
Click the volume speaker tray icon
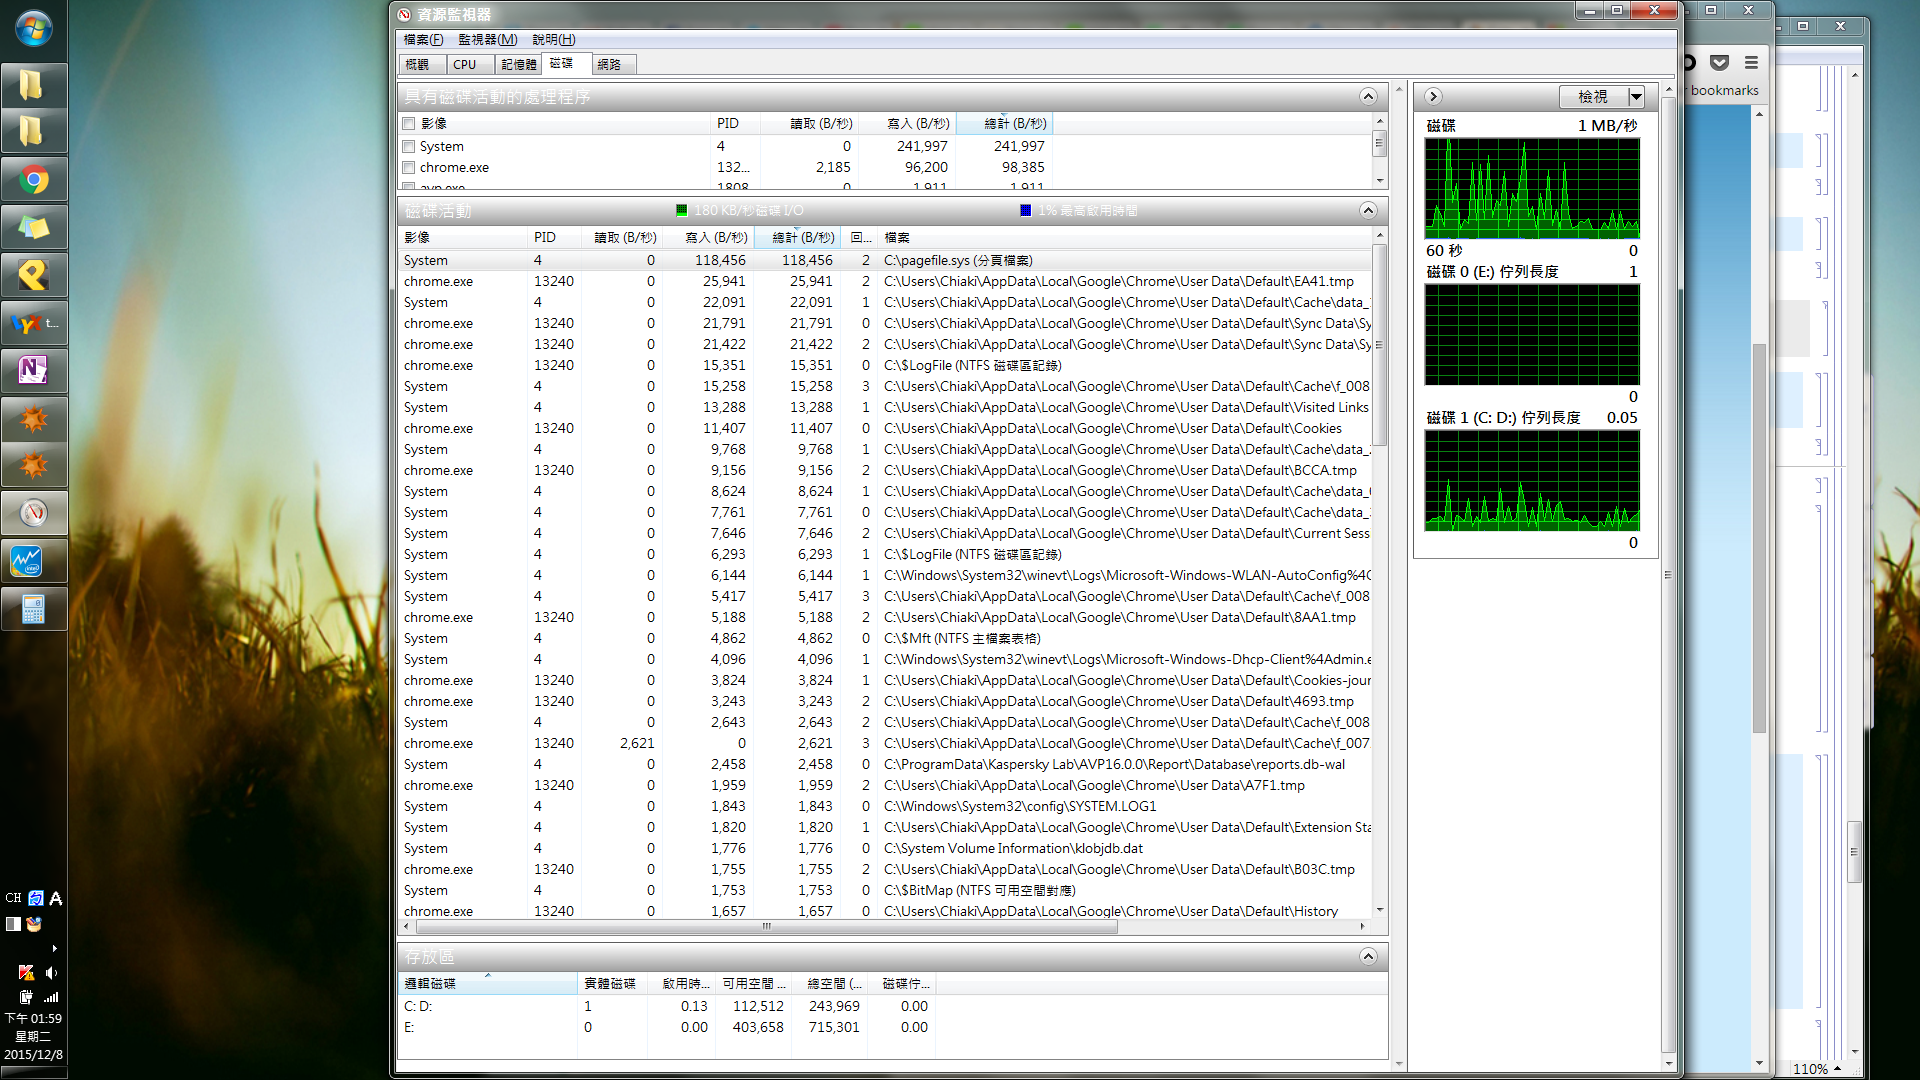[x=51, y=972]
